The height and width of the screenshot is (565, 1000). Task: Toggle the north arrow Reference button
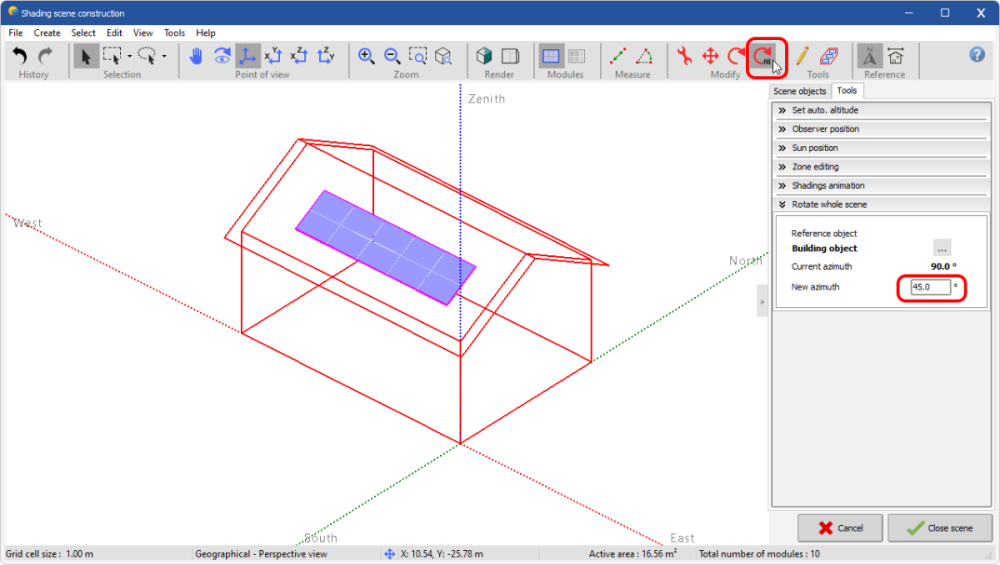pyautogui.click(x=869, y=56)
